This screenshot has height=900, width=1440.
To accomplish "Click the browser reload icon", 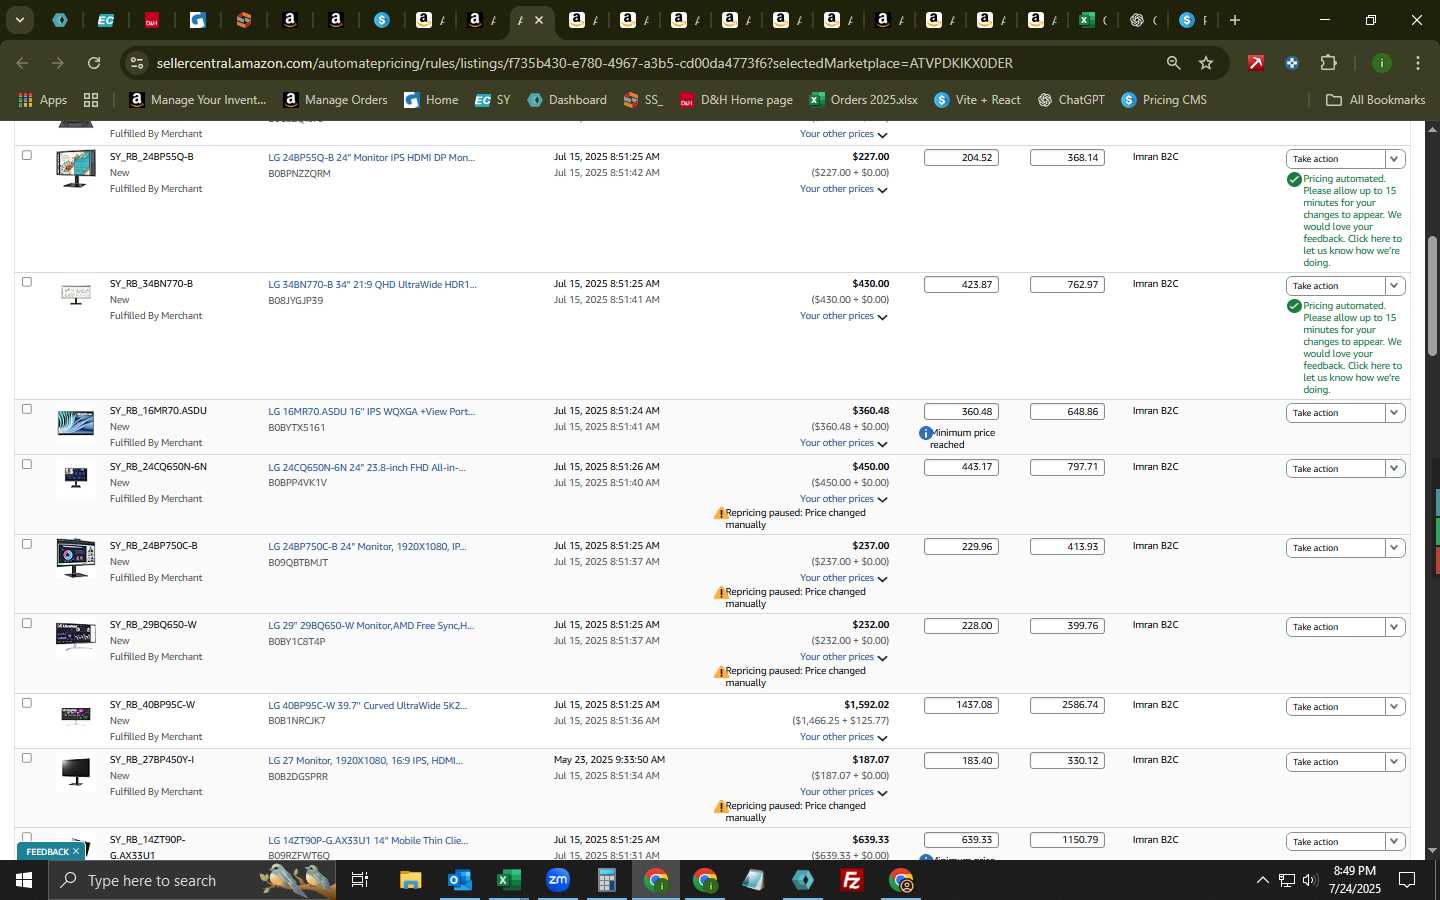I will [x=94, y=63].
